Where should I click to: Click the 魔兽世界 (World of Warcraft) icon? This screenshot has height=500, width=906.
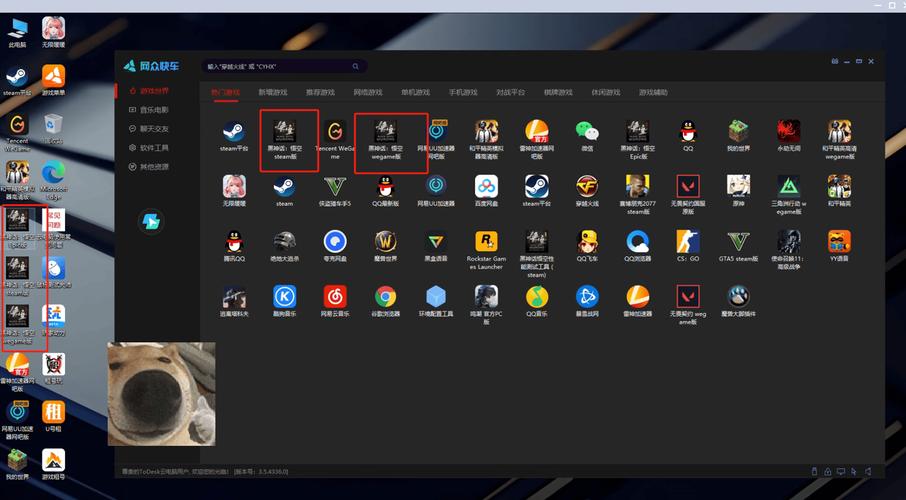pos(385,241)
